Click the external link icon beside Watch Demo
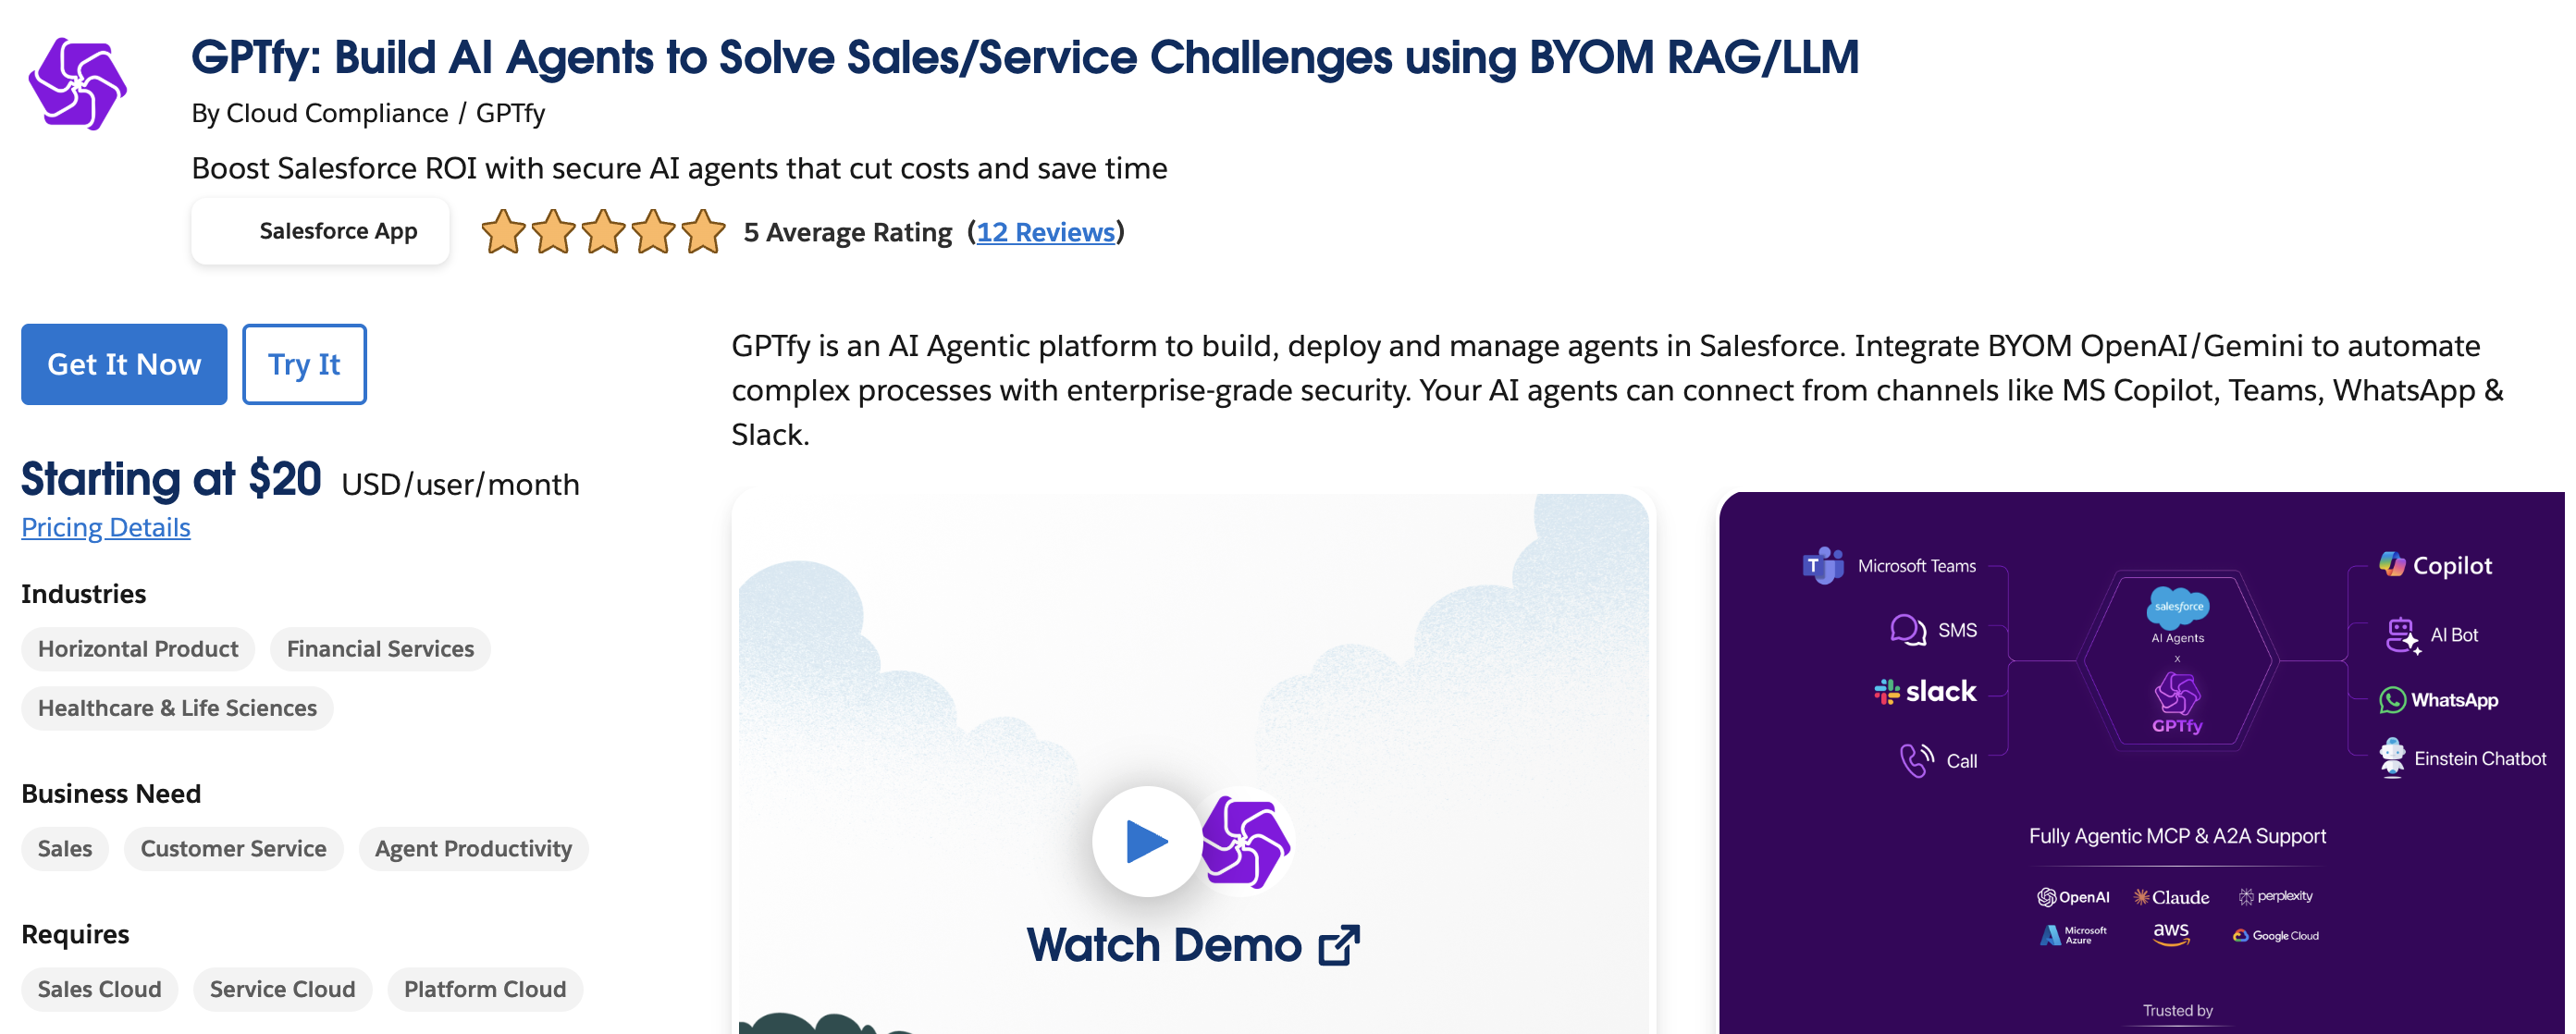 click(x=1338, y=945)
